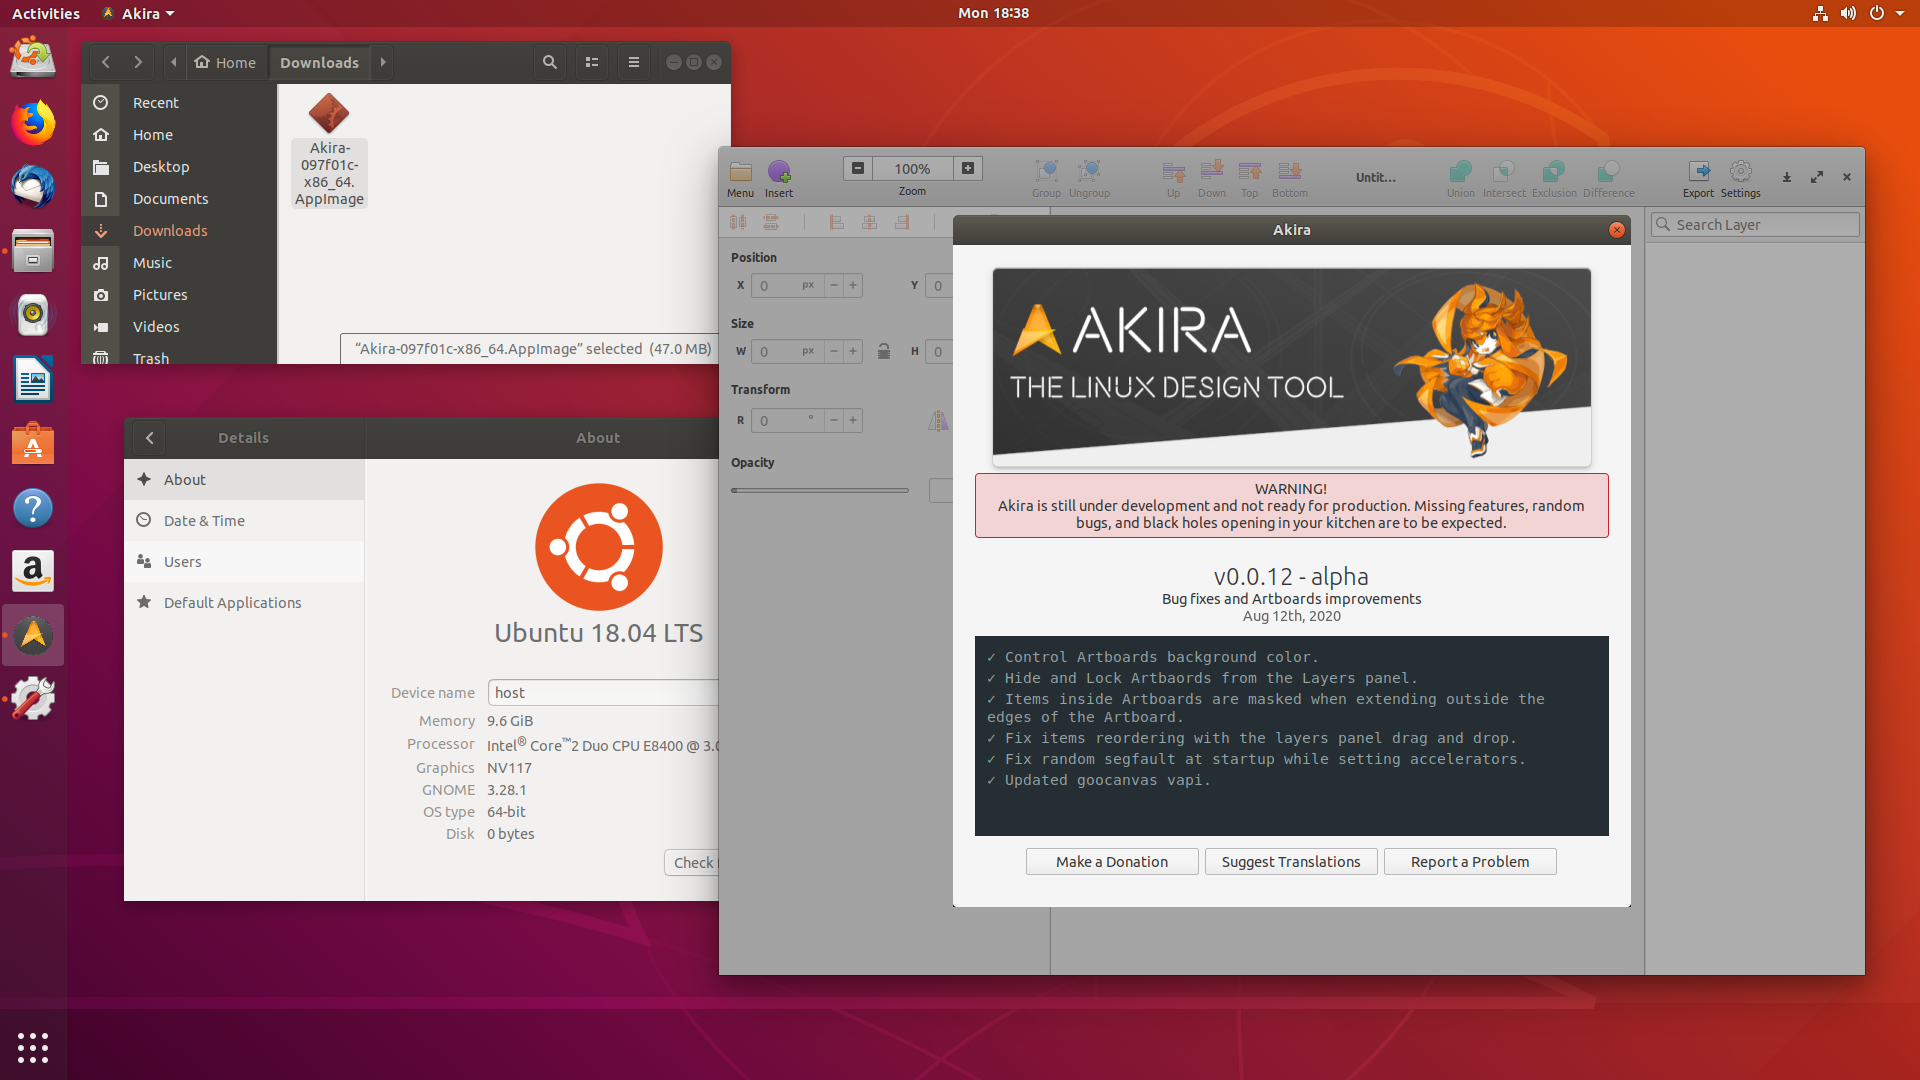Close the Akira about dialog
Screen dimensions: 1920x1080
(1617, 230)
